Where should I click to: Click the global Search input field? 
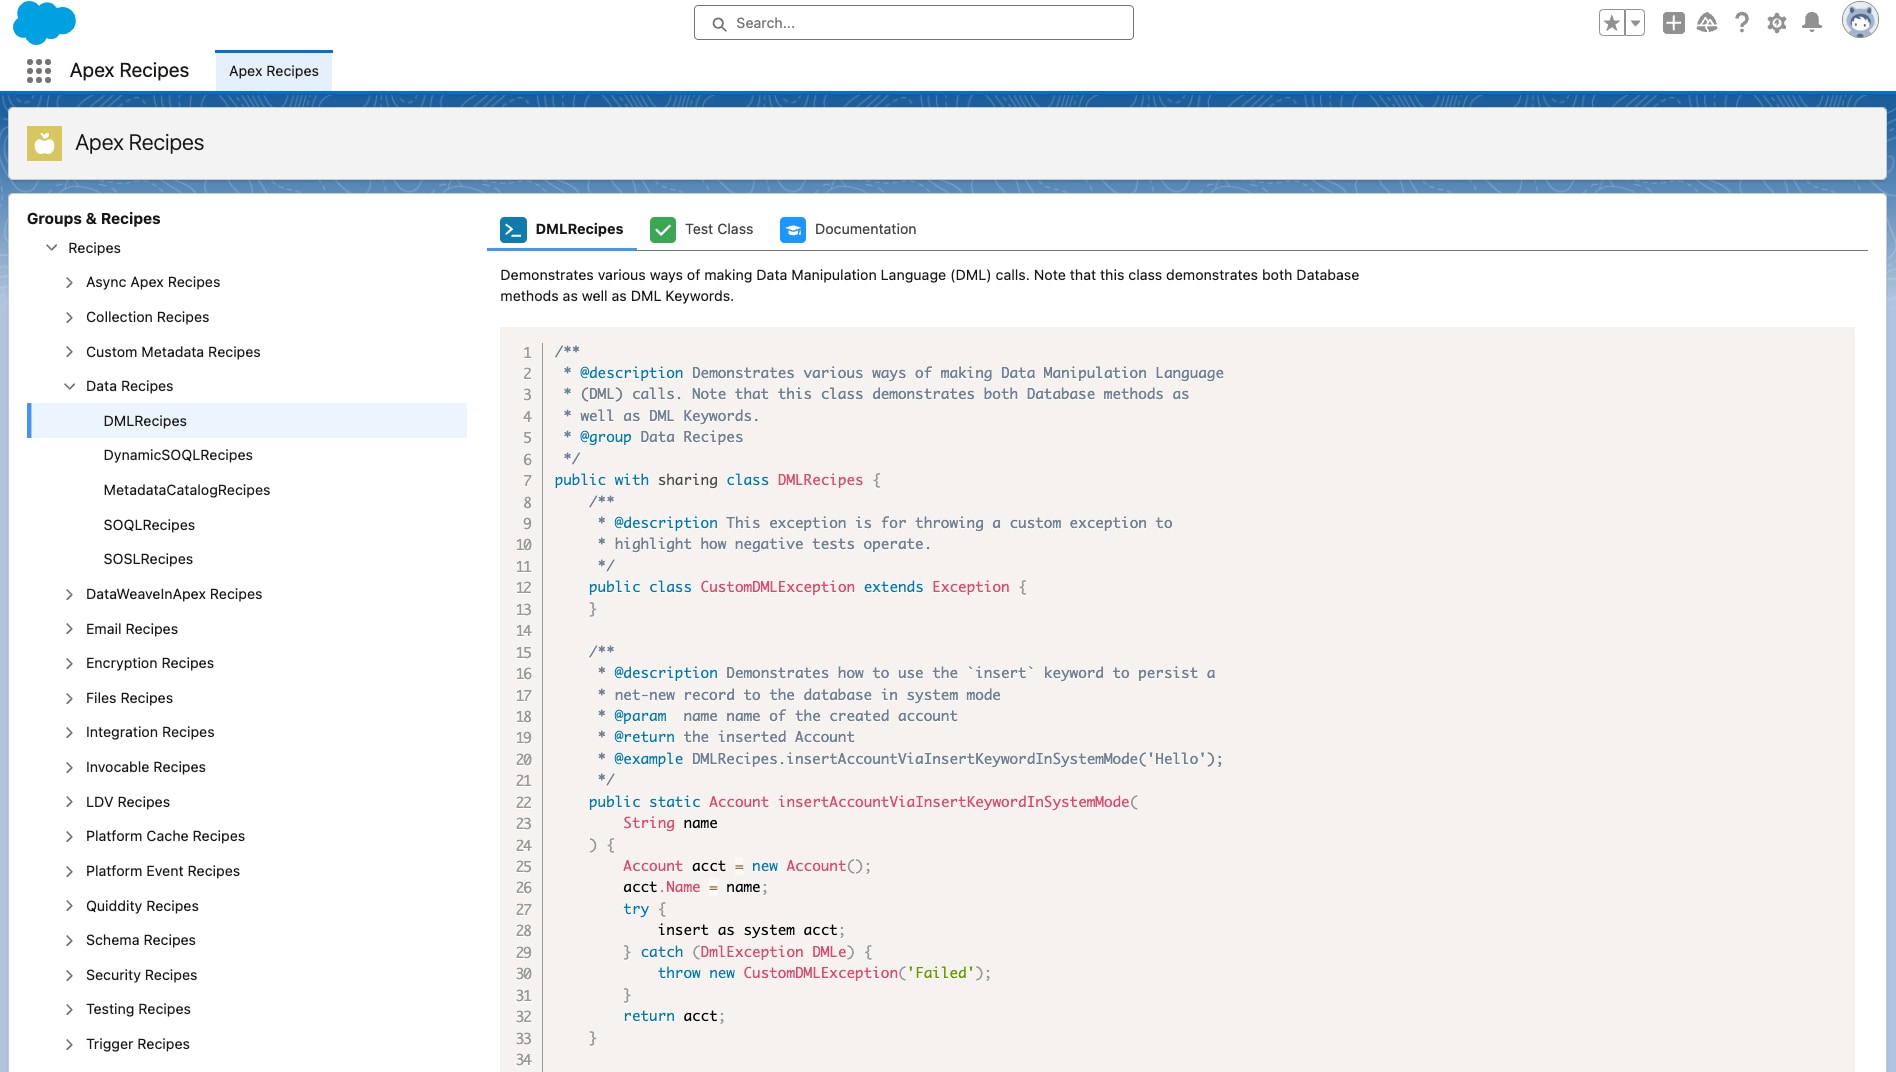[x=913, y=23]
